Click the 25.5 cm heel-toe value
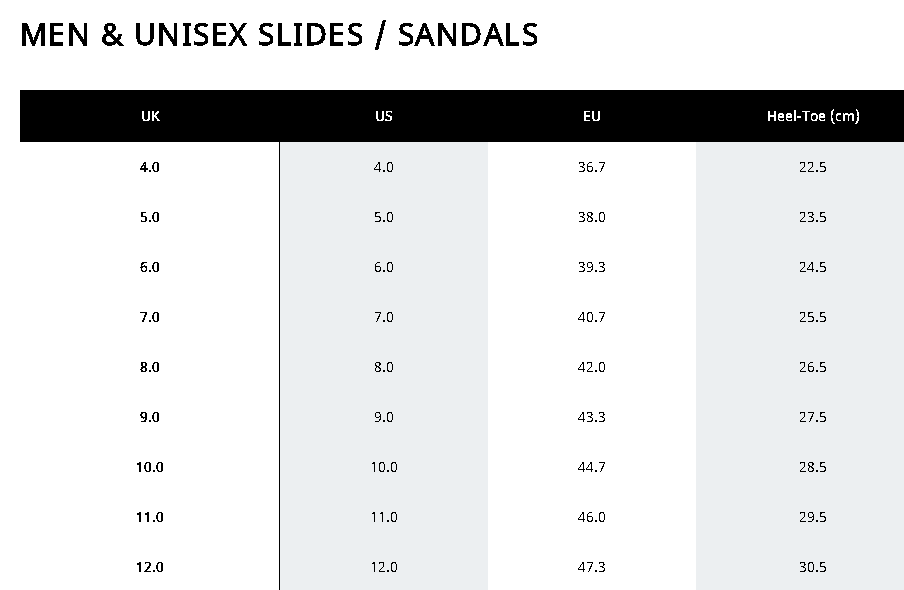This screenshot has height=590, width=904. coord(812,317)
